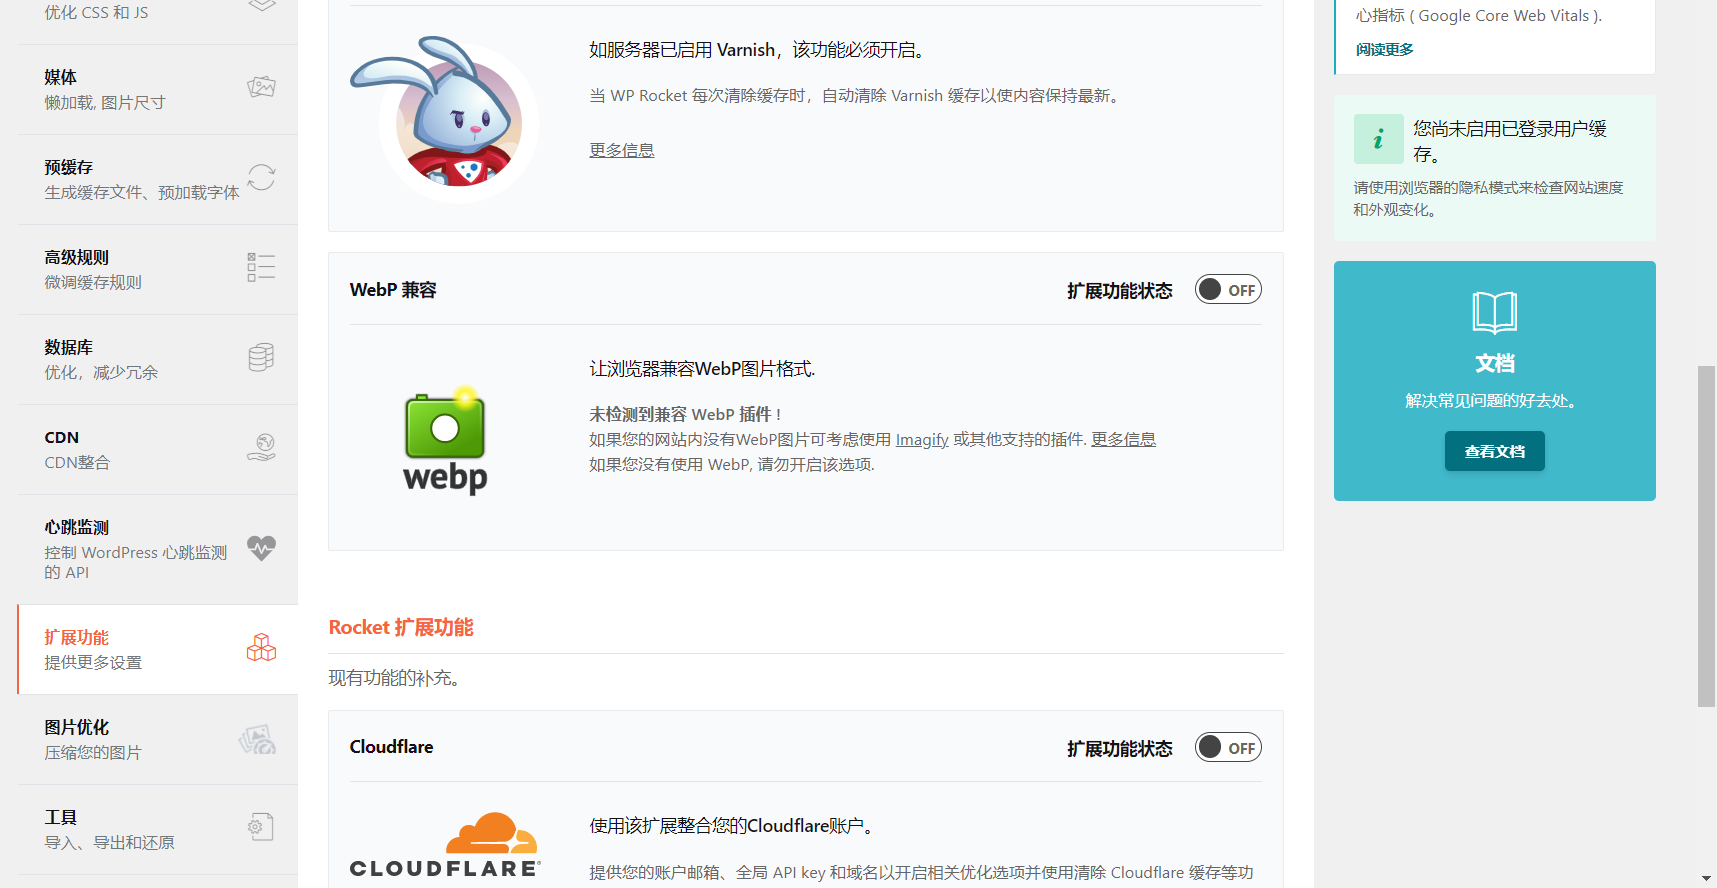
Task: Click the '您尚未启用已登录用户缓存。' notice heading
Action: click(1510, 141)
